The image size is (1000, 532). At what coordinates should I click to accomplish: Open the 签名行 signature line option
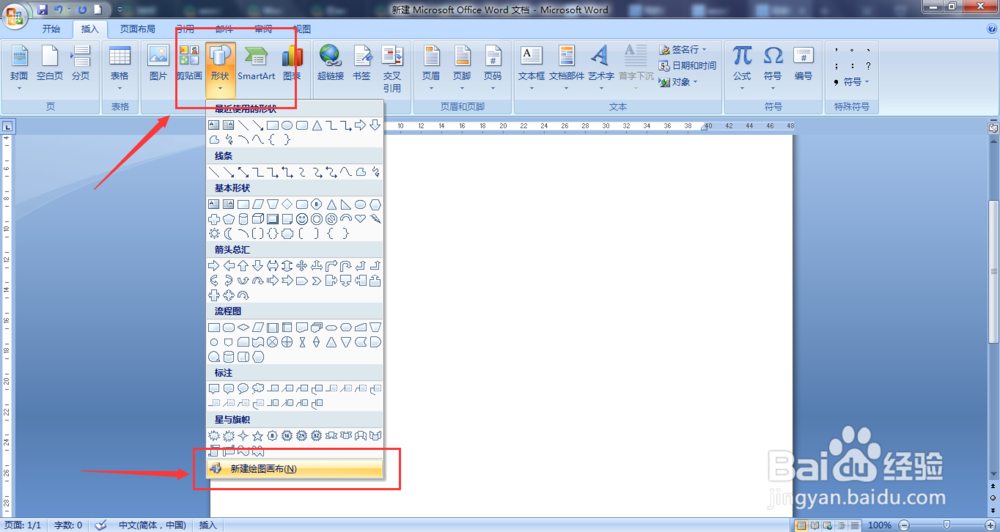coord(684,49)
